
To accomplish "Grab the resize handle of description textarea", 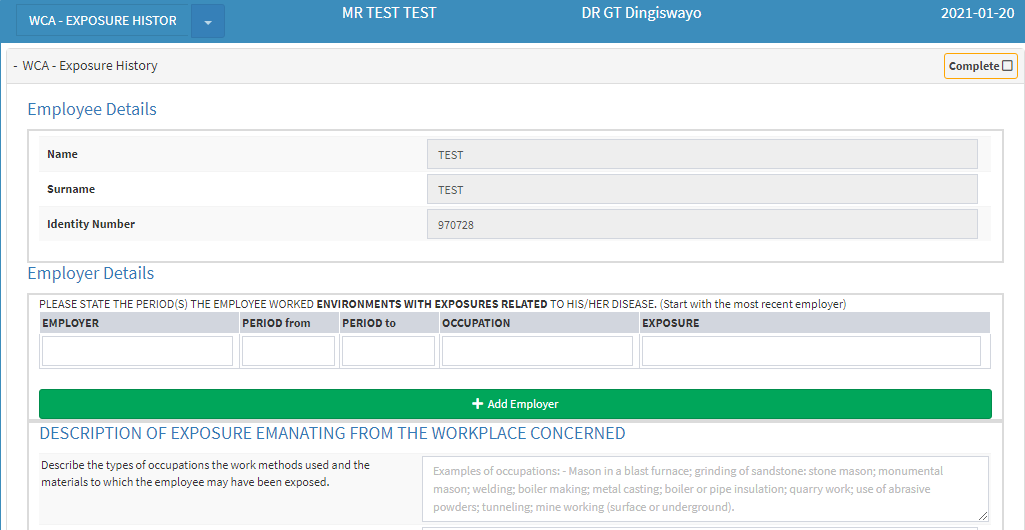I will [983, 516].
